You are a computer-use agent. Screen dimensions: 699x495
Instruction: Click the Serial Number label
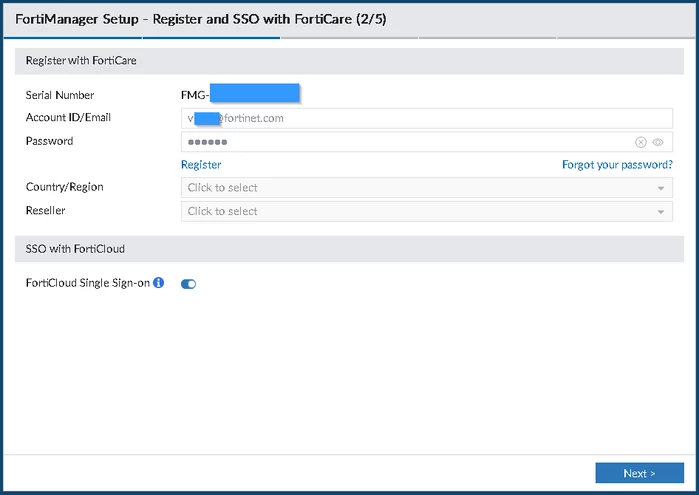[60, 95]
